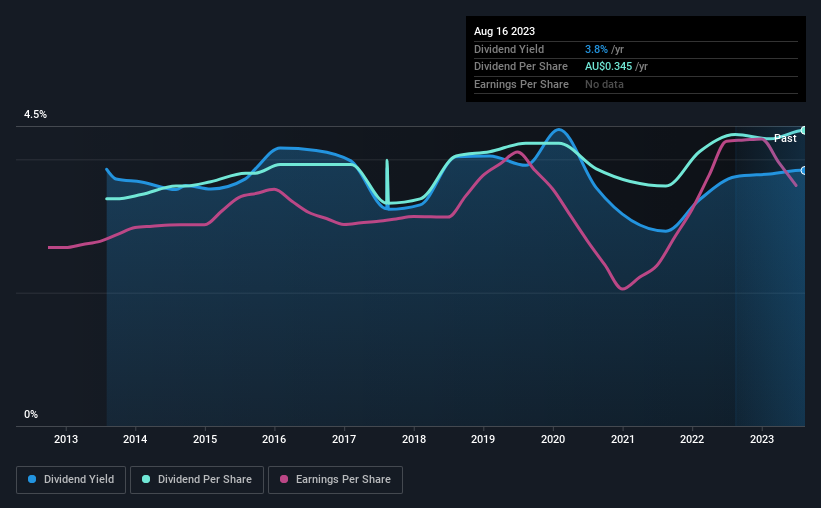Select the 2021 label on the x-axis
Screen dimensions: 821x508
(x=623, y=439)
